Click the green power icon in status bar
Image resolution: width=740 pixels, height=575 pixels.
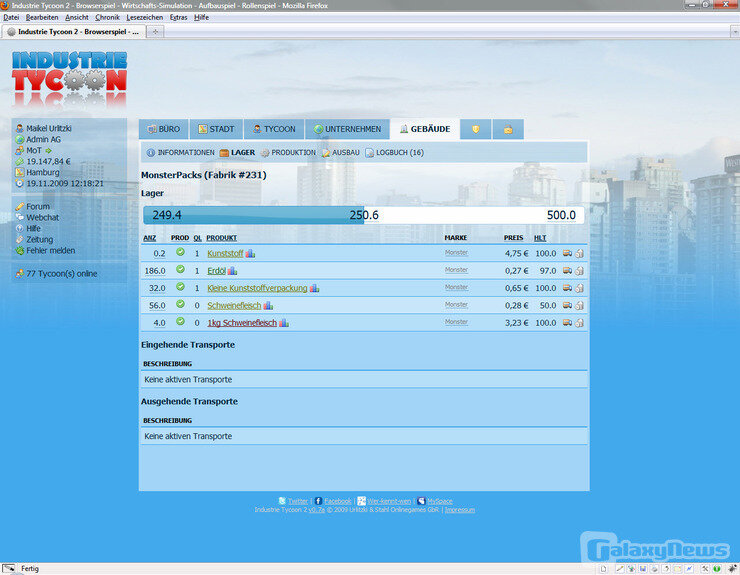[717, 568]
